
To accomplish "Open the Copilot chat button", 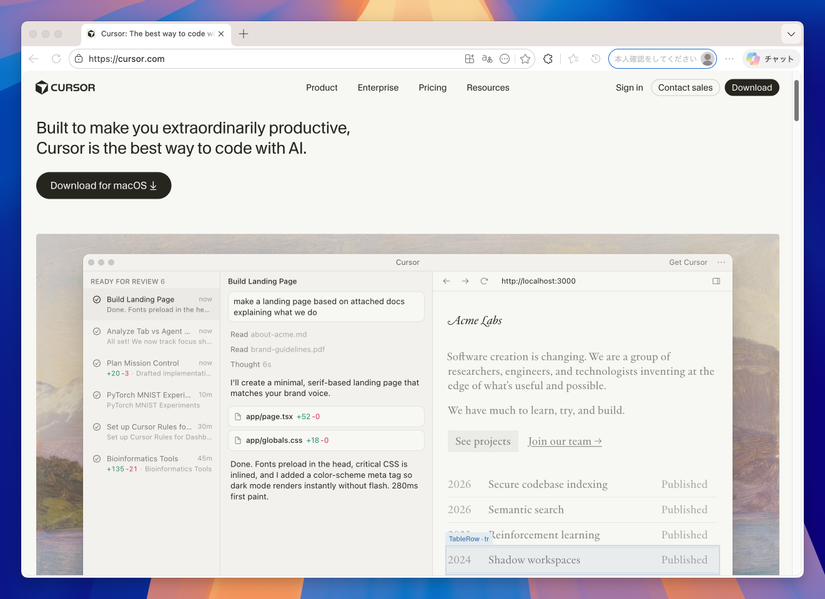I will [x=770, y=59].
